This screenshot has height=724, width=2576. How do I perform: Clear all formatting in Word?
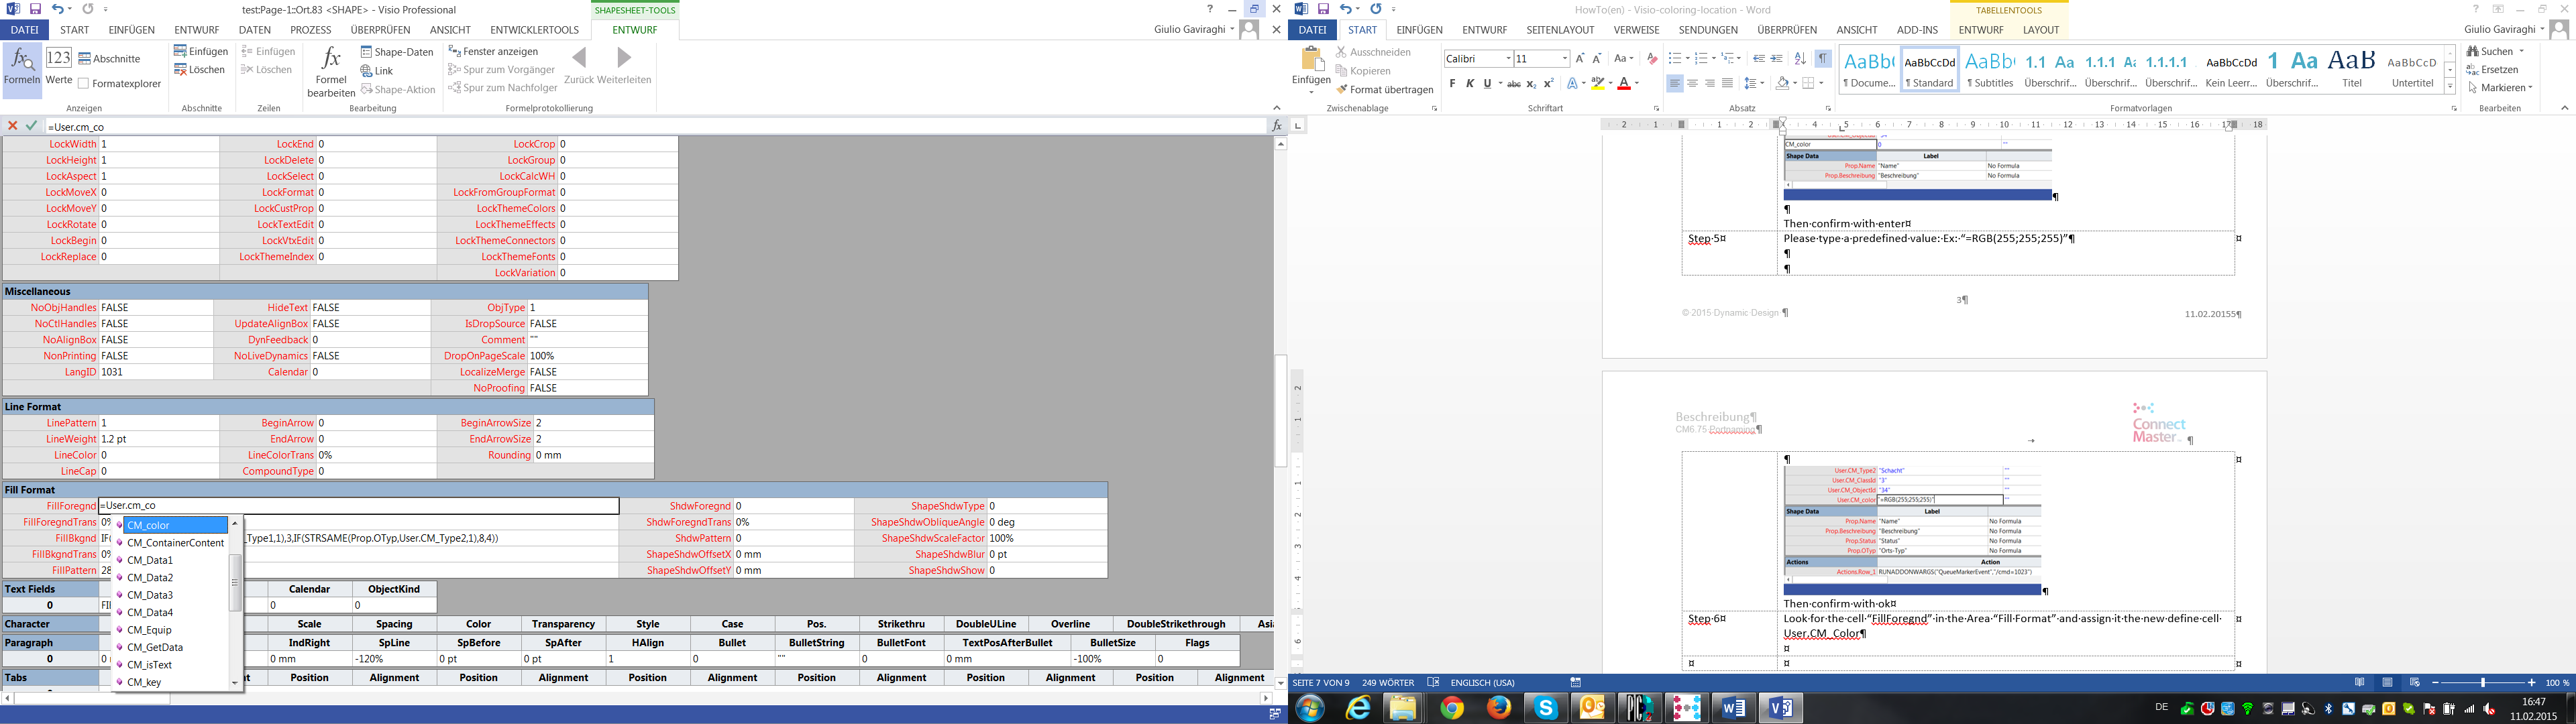[x=1652, y=59]
